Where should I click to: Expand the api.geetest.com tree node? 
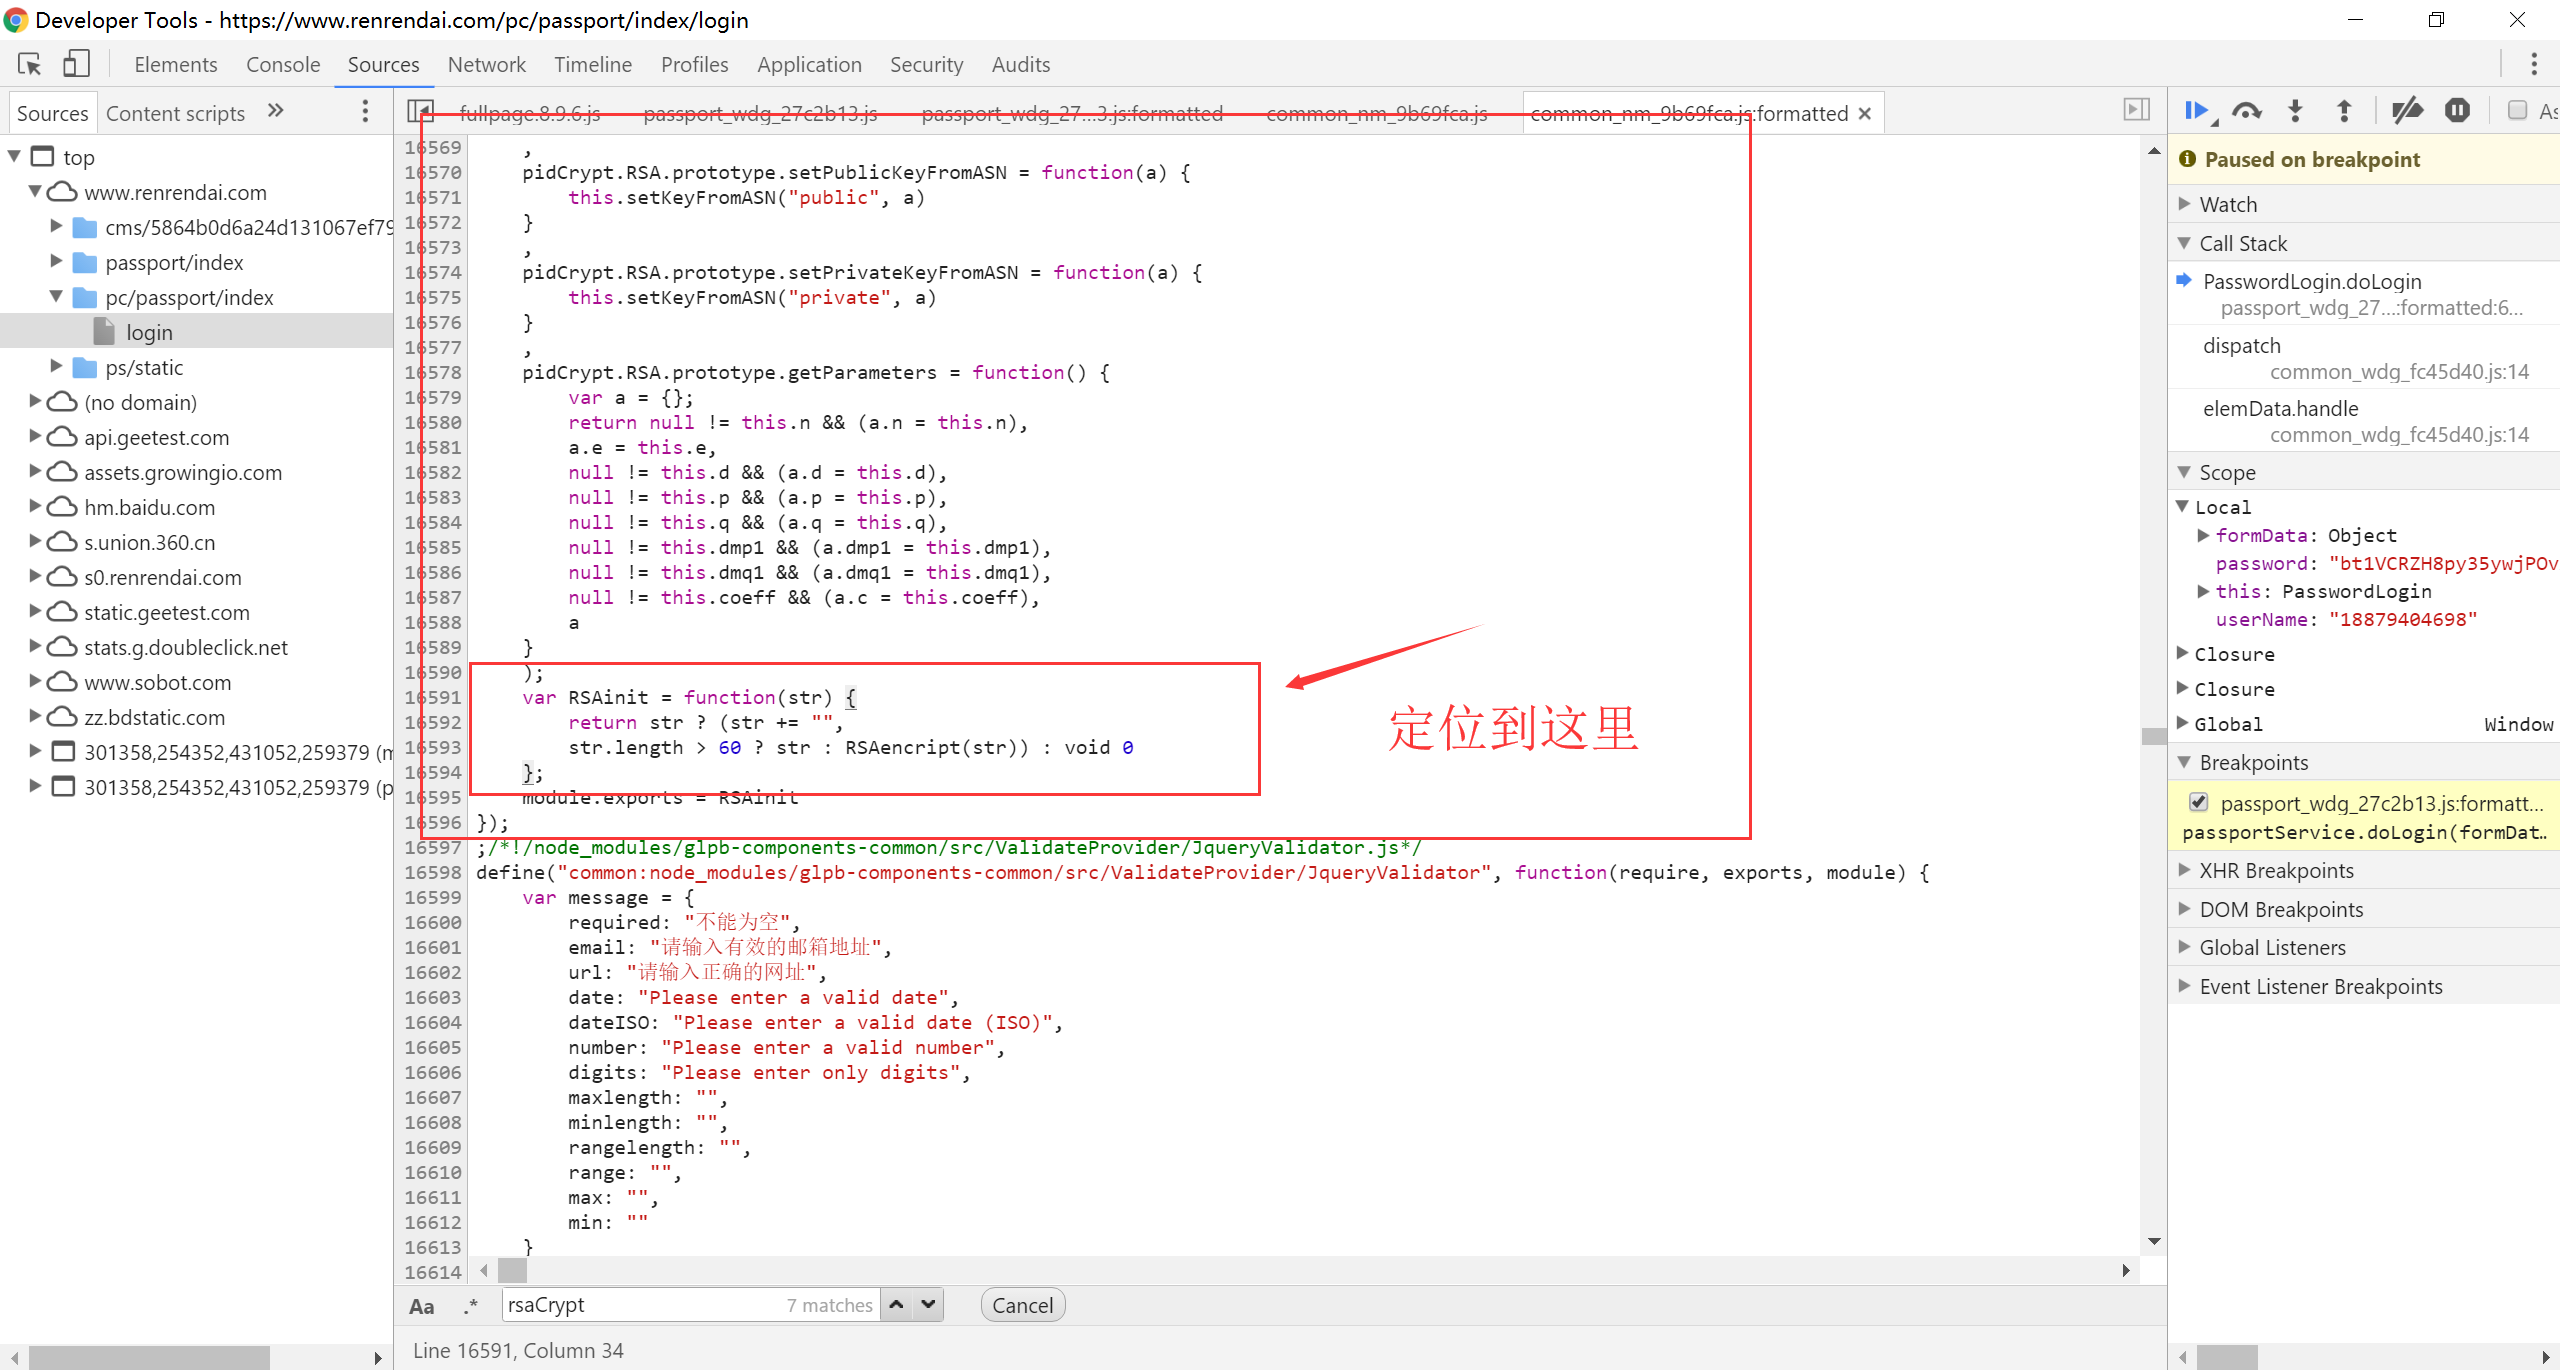pyautogui.click(x=35, y=437)
